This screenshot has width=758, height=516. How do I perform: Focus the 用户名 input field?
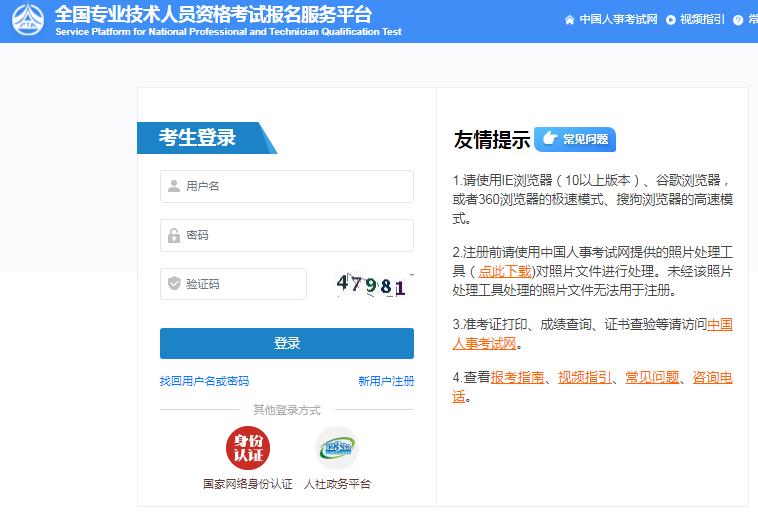coord(295,186)
